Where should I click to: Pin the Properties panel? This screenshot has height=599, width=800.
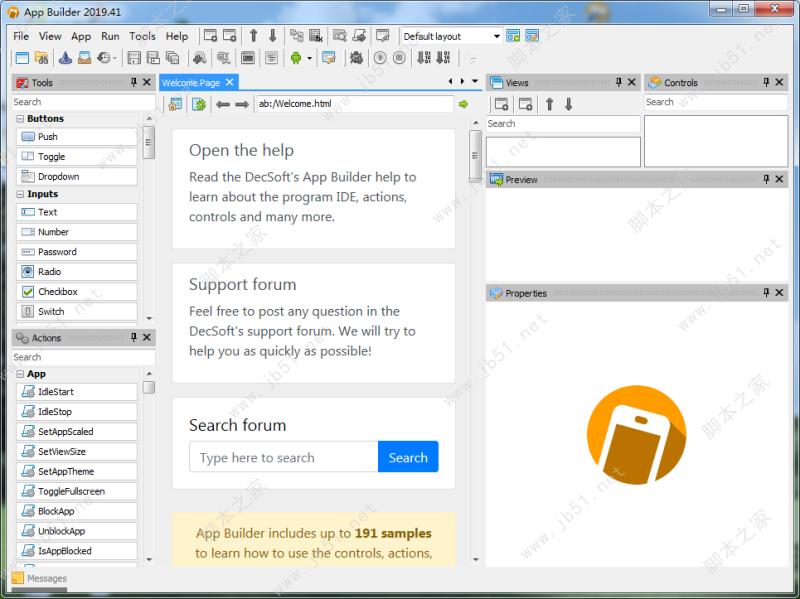point(766,293)
